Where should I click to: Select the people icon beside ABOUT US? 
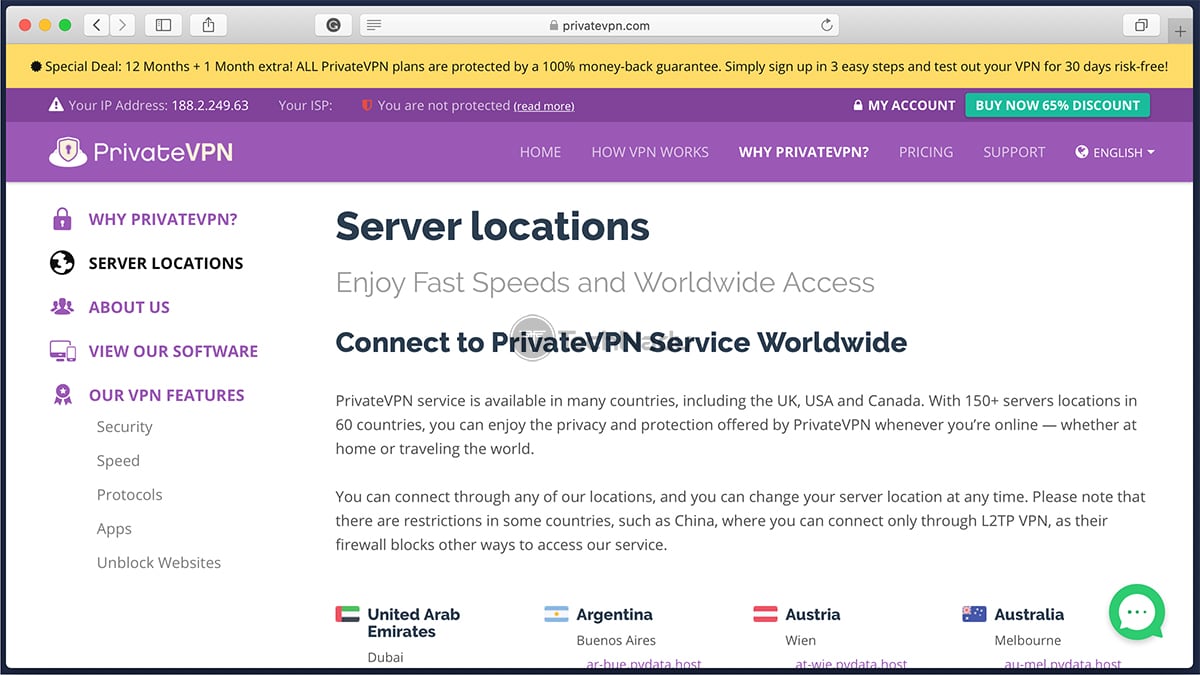(61, 306)
